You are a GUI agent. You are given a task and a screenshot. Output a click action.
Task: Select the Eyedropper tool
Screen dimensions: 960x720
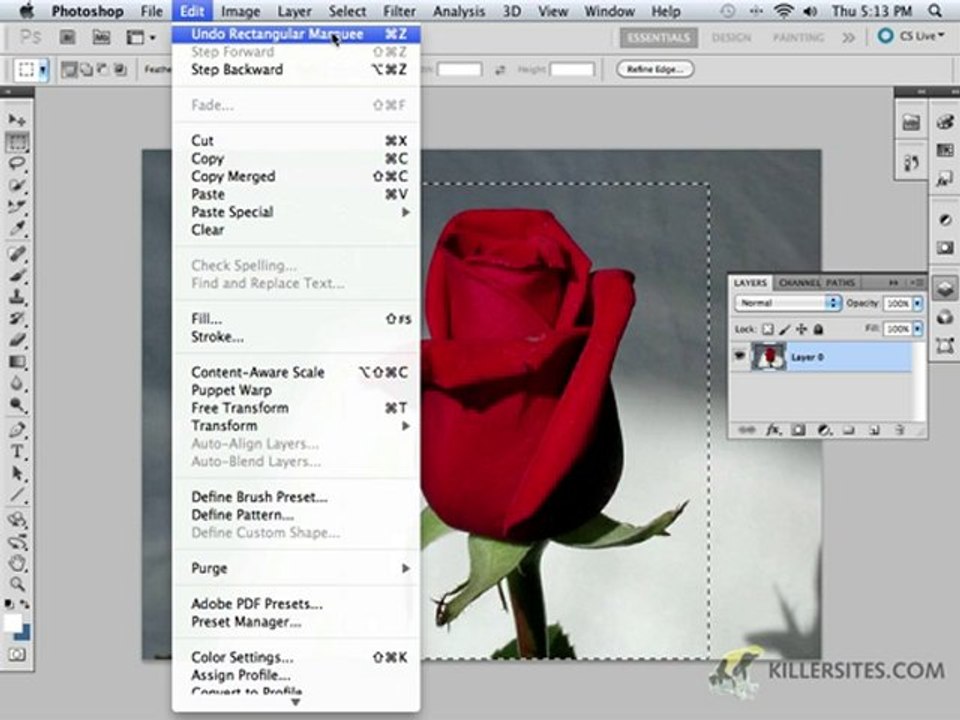pos(17,229)
